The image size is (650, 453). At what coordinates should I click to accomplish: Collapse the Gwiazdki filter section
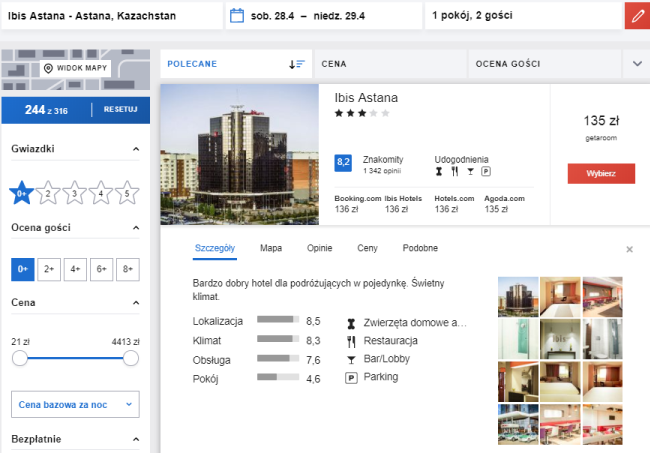pyautogui.click(x=136, y=149)
